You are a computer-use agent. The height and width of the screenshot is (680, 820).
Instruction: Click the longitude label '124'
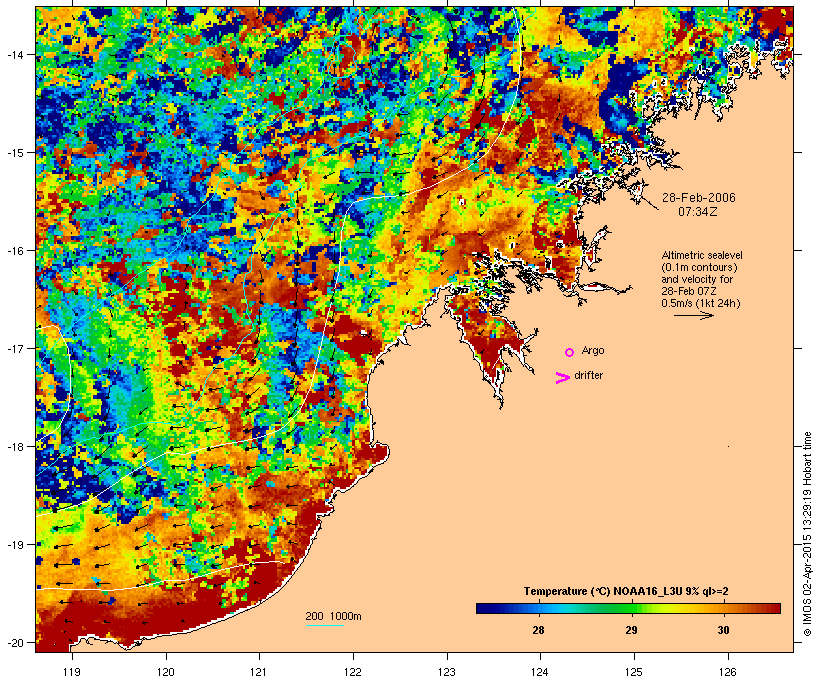click(540, 672)
